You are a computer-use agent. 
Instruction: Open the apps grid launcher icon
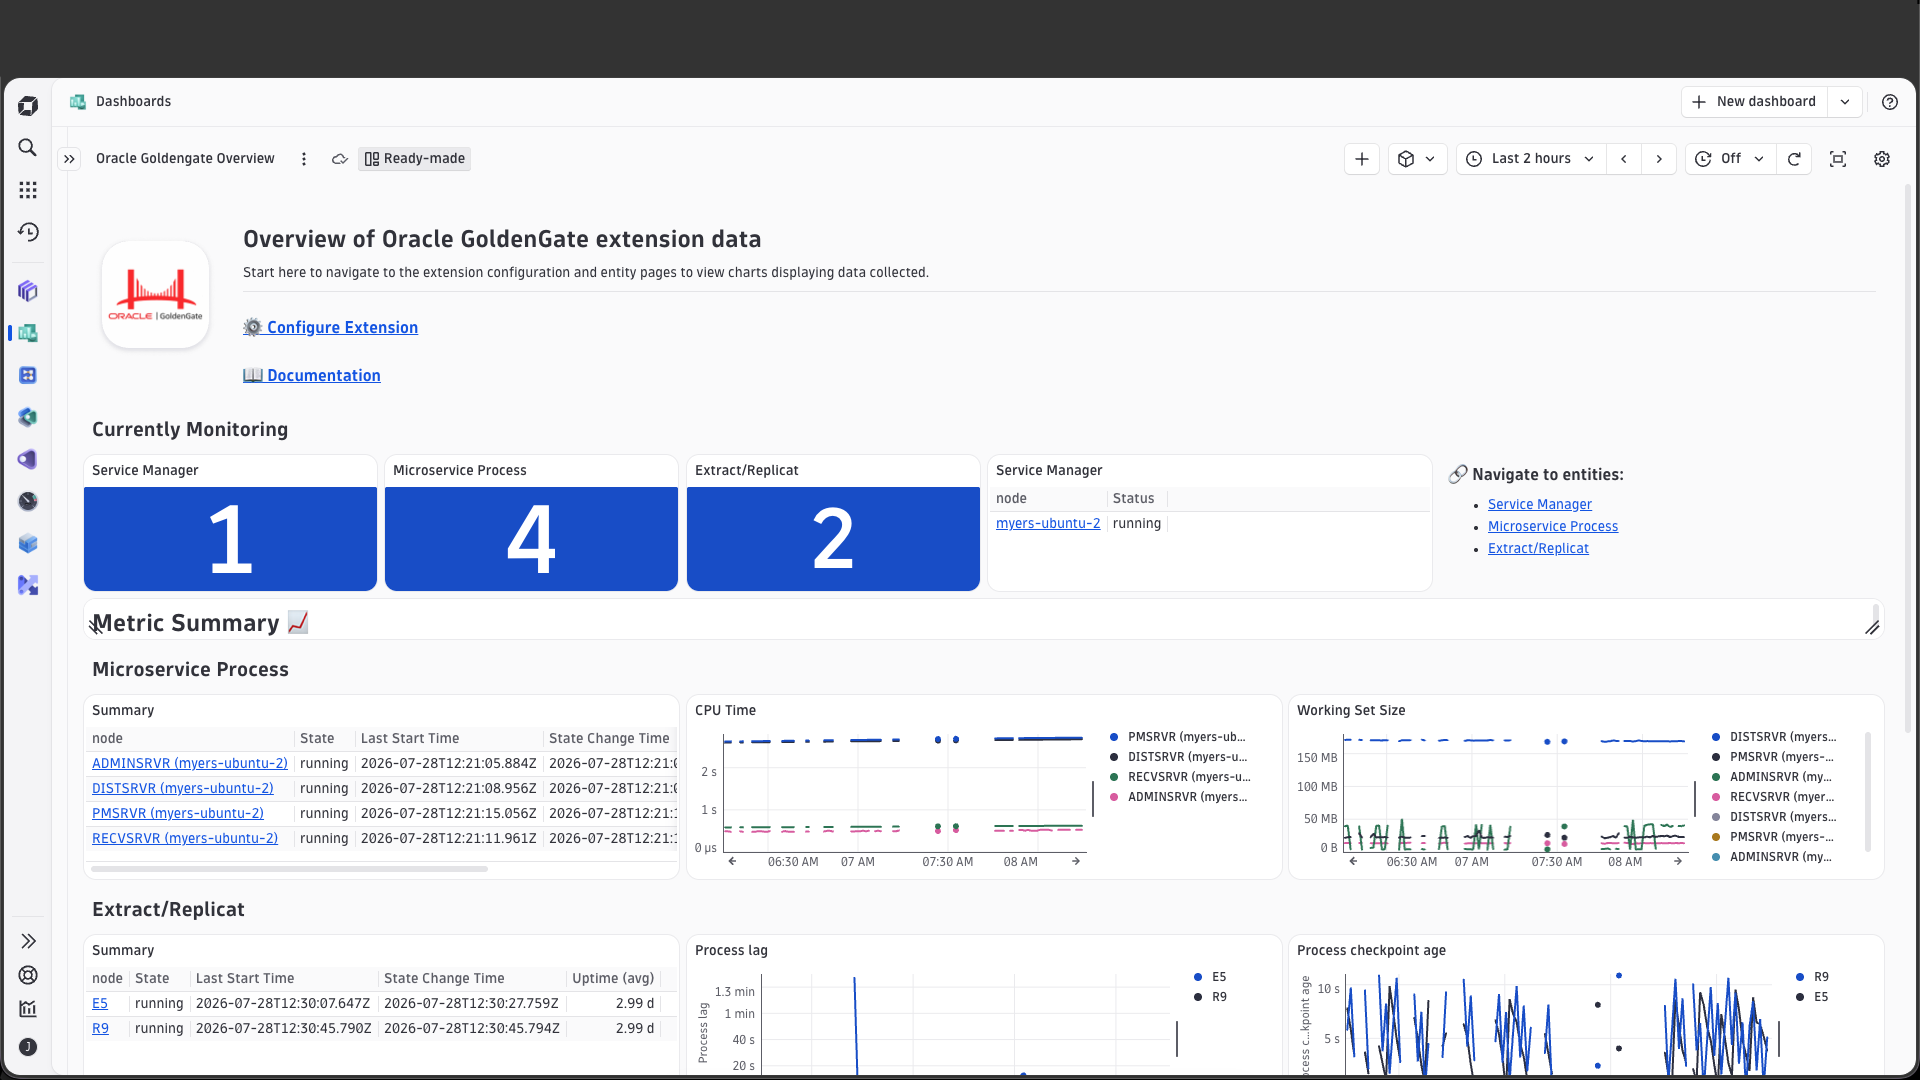[28, 190]
